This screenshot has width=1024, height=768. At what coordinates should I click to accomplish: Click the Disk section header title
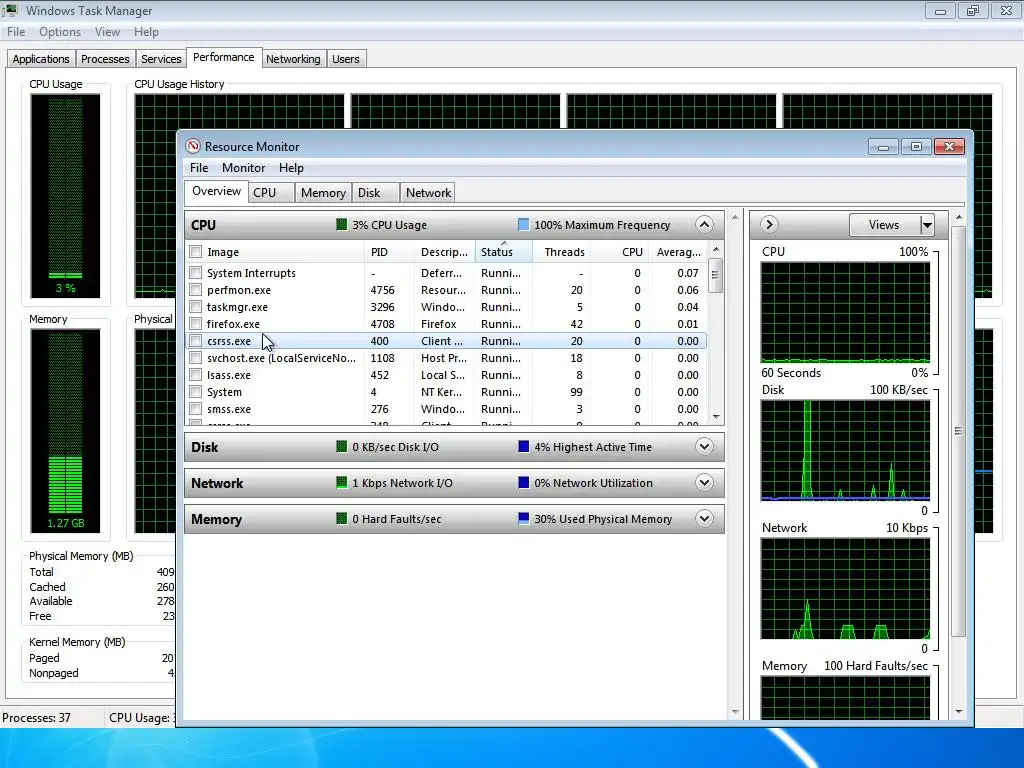click(204, 447)
